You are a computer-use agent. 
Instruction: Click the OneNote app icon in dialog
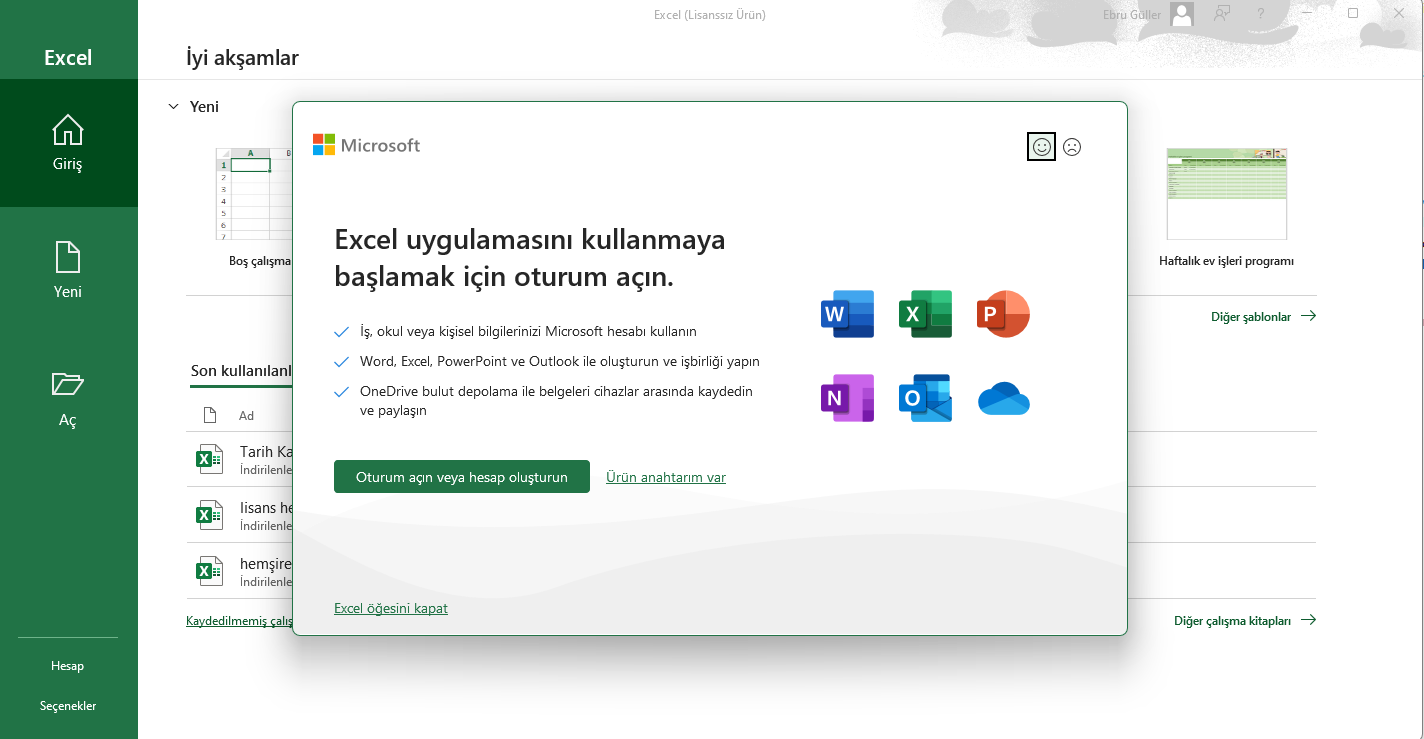point(847,398)
